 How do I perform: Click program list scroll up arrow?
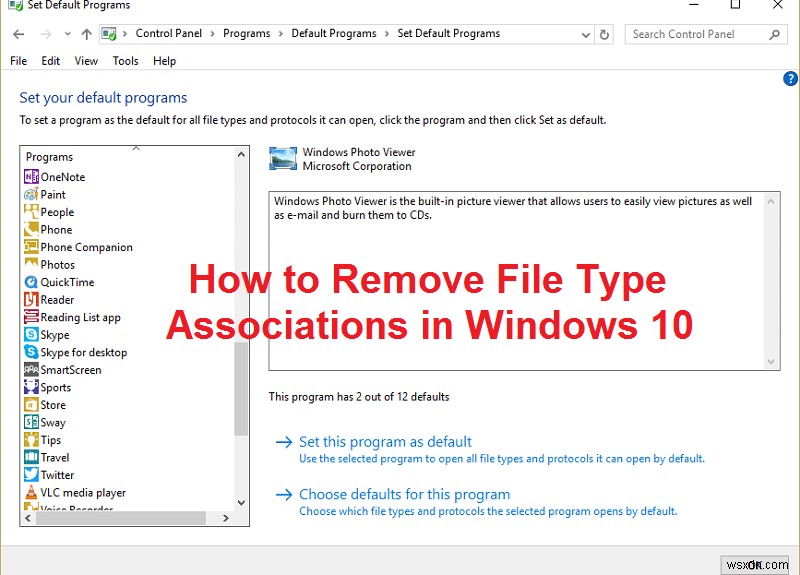[x=241, y=154]
